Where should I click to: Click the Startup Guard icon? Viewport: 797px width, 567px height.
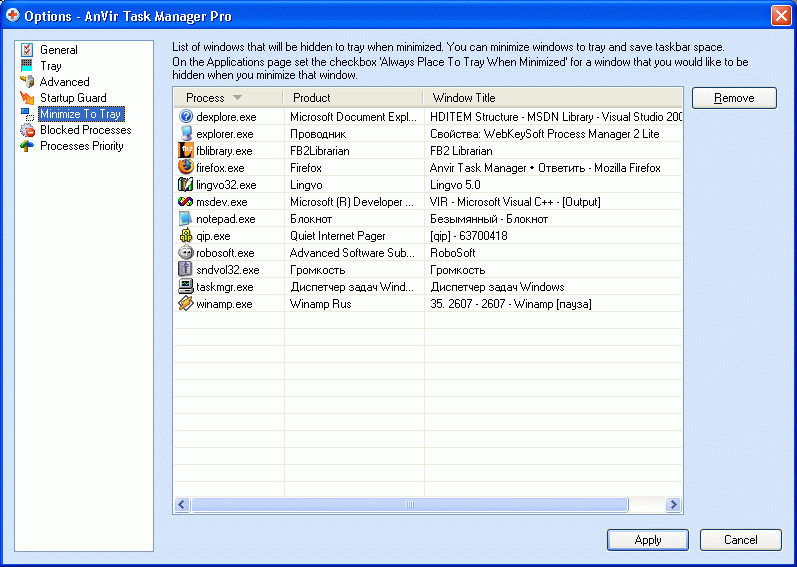(27, 98)
